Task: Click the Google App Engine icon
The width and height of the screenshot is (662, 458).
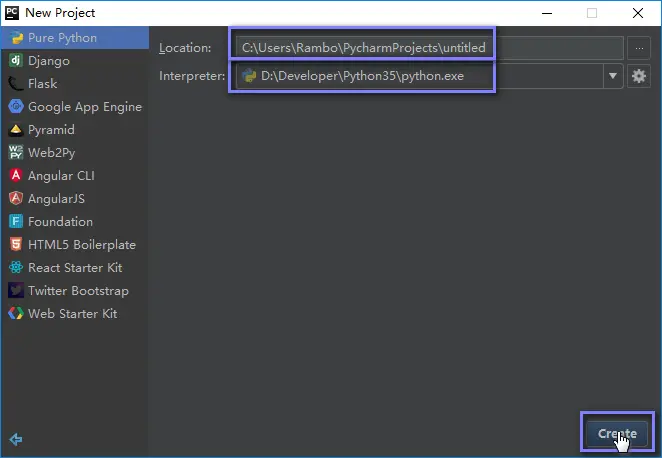Action: point(16,106)
